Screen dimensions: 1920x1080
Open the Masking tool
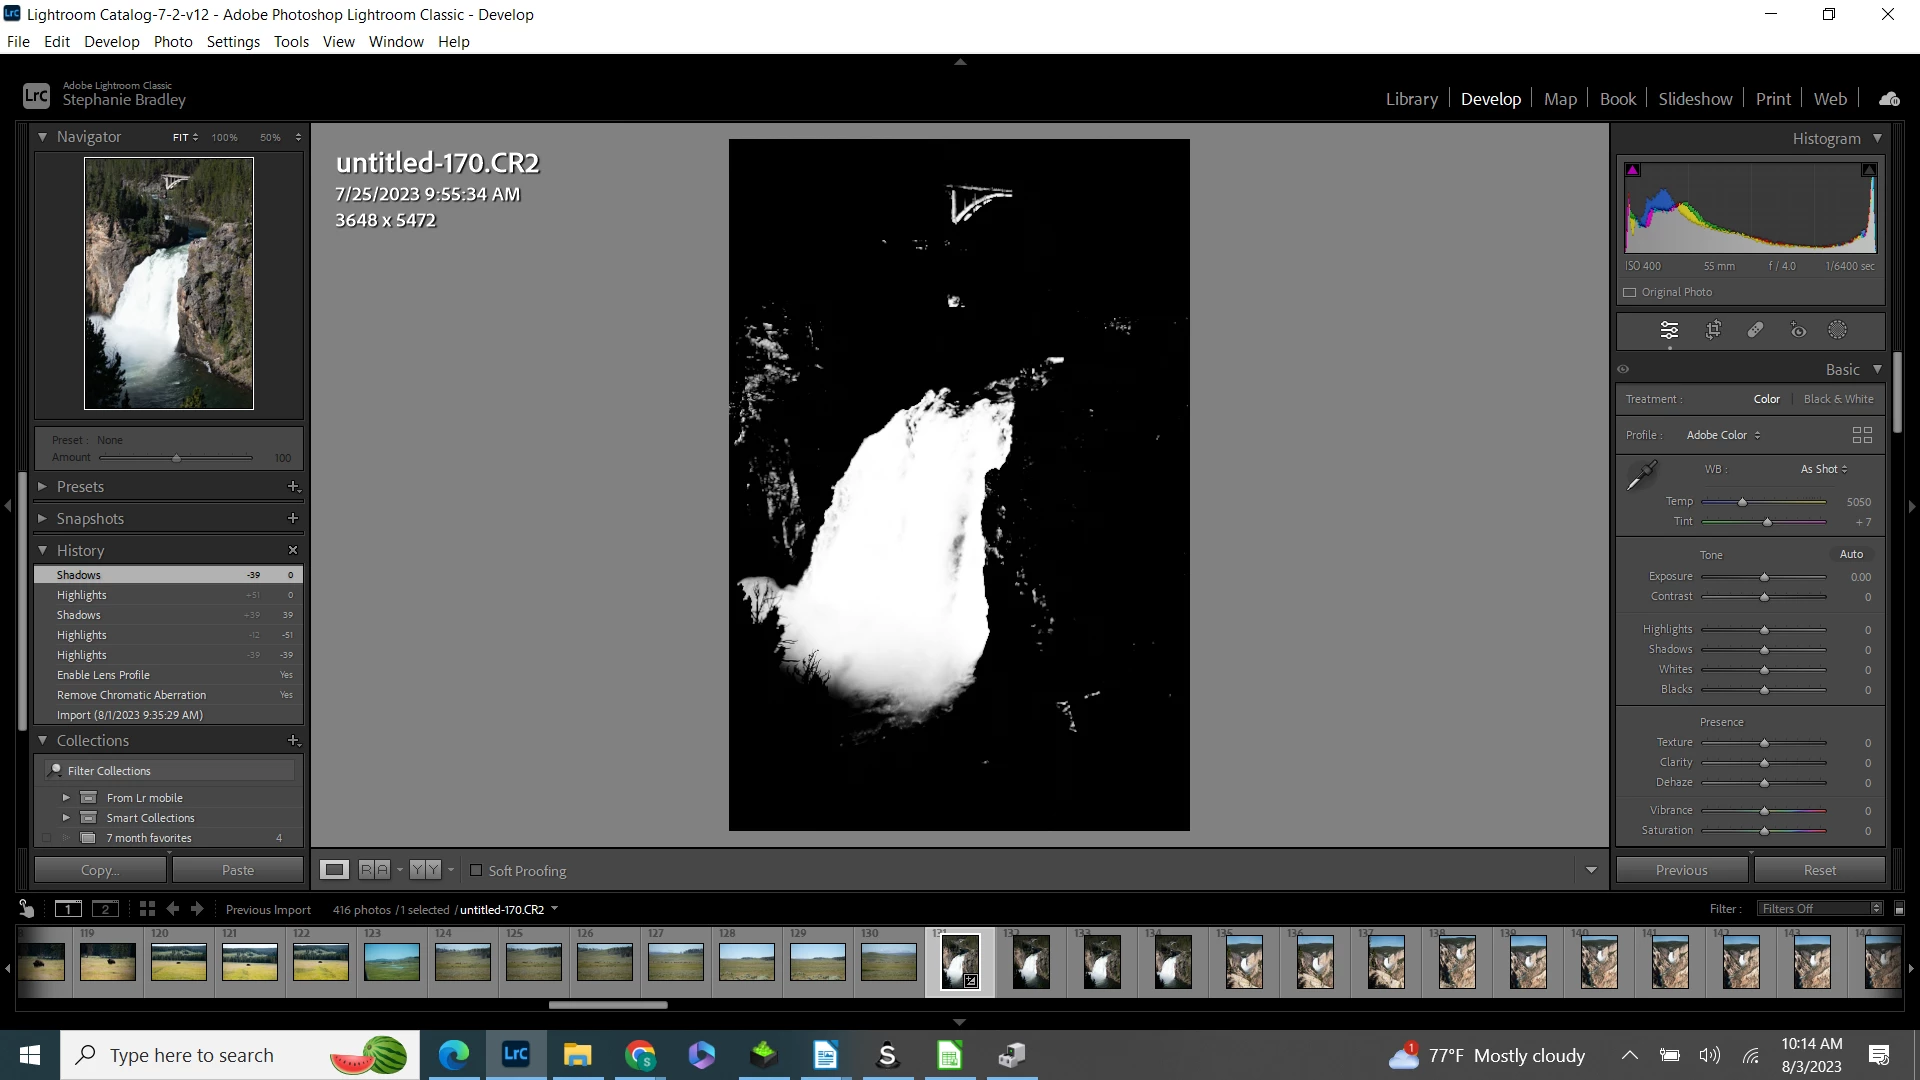pos(1837,330)
